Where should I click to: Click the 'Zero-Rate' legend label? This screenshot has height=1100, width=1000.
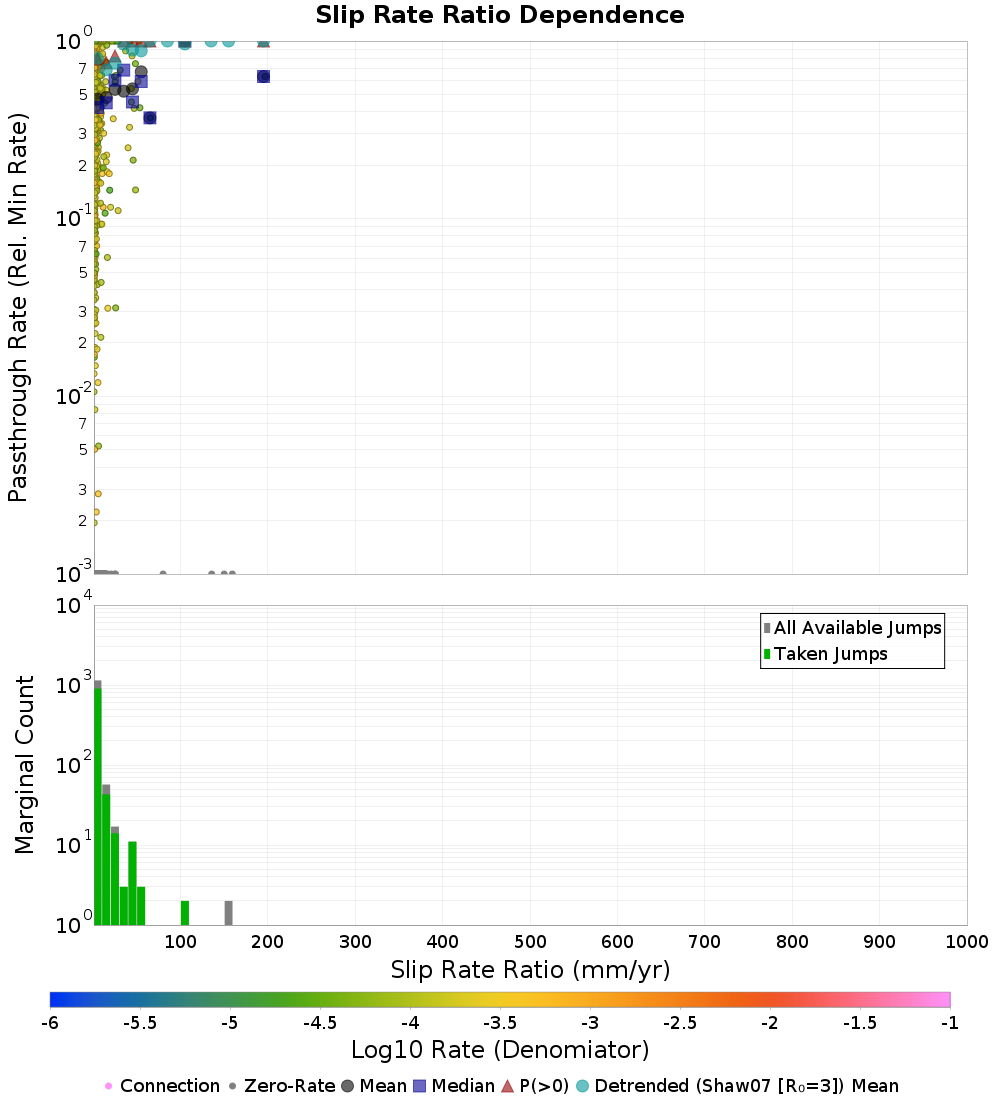pos(290,1086)
